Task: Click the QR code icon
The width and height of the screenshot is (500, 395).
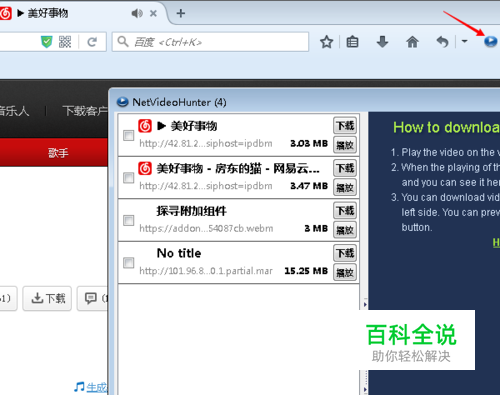Action: [x=65, y=42]
